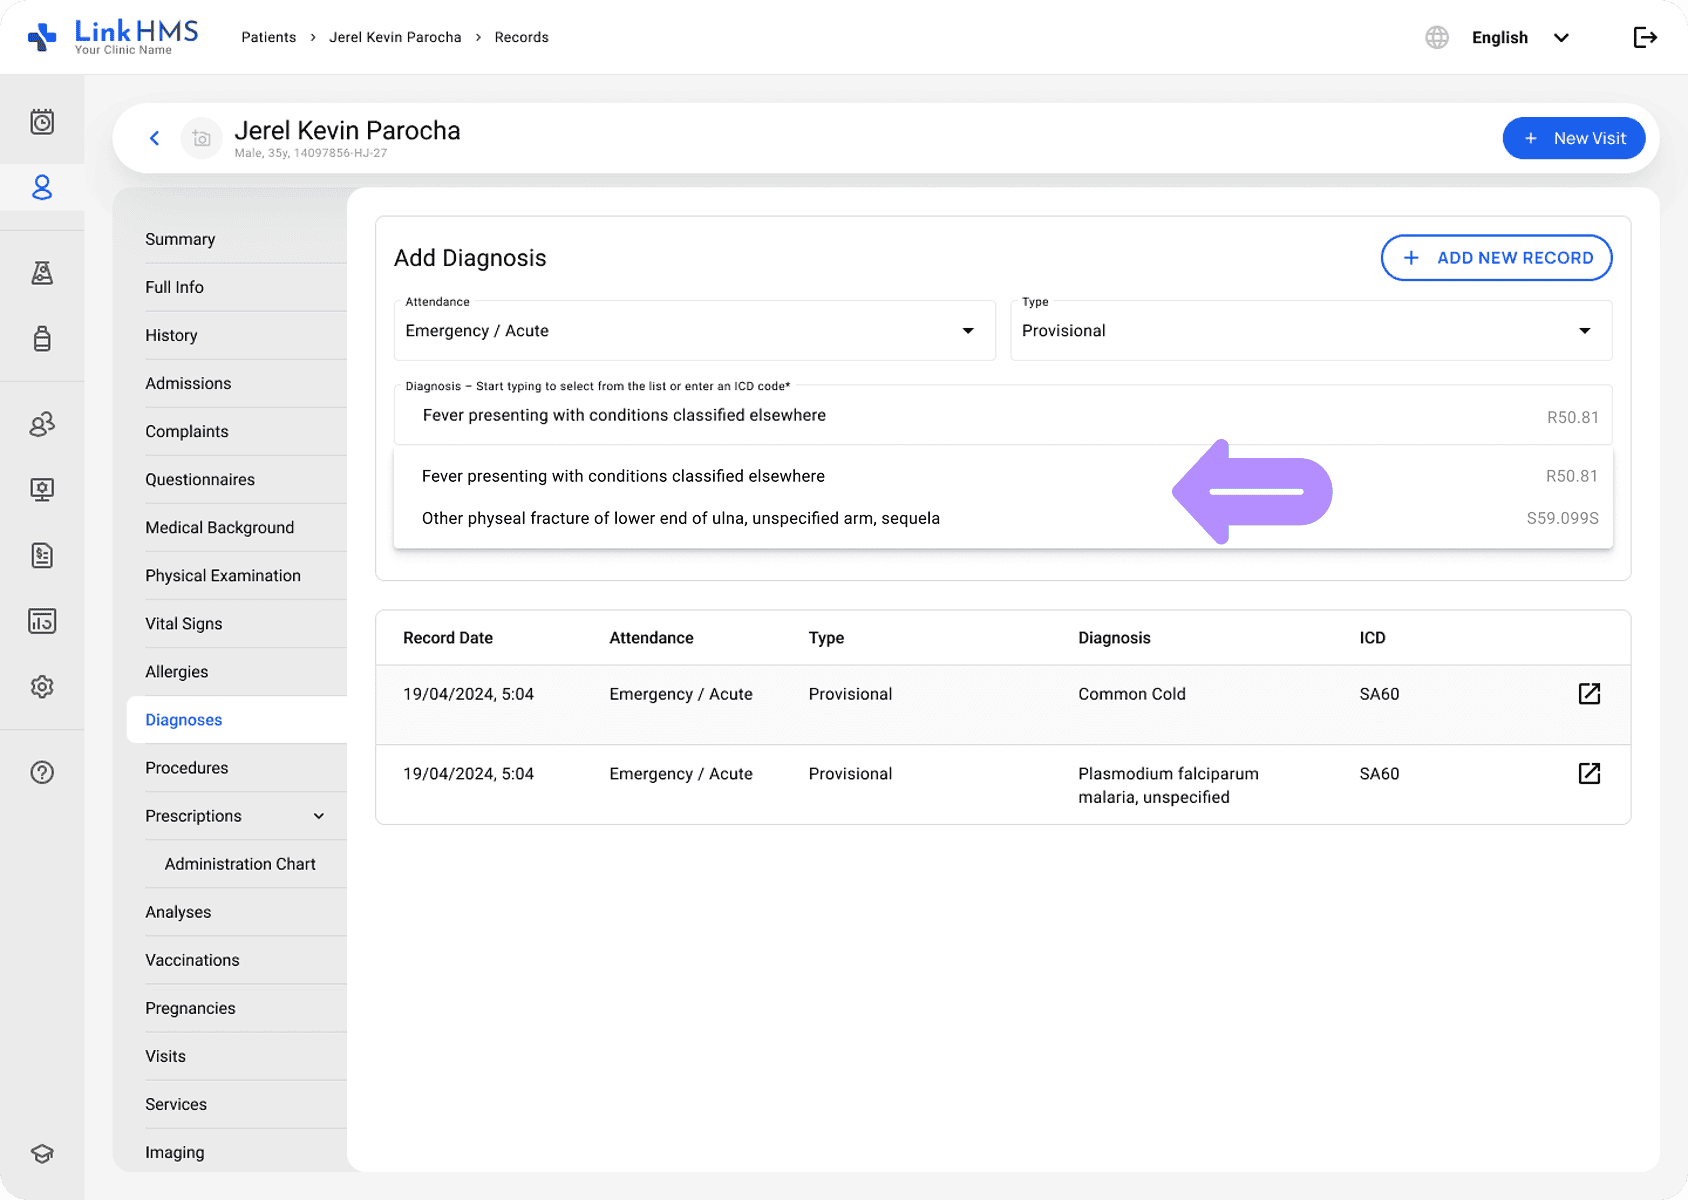This screenshot has width=1688, height=1200.
Task: Open the settings gear sidebar icon
Action: click(x=42, y=687)
